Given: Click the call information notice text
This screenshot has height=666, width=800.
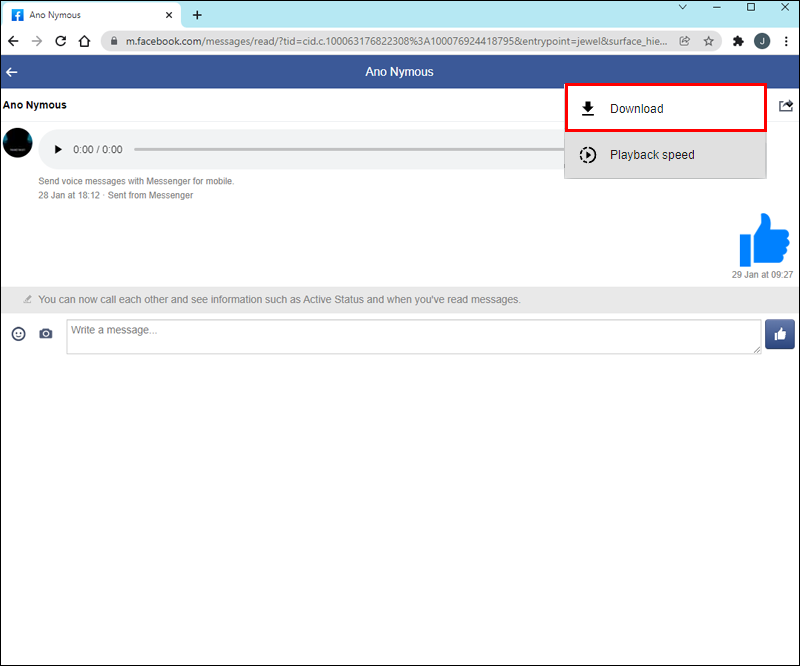Looking at the screenshot, I should 279,300.
